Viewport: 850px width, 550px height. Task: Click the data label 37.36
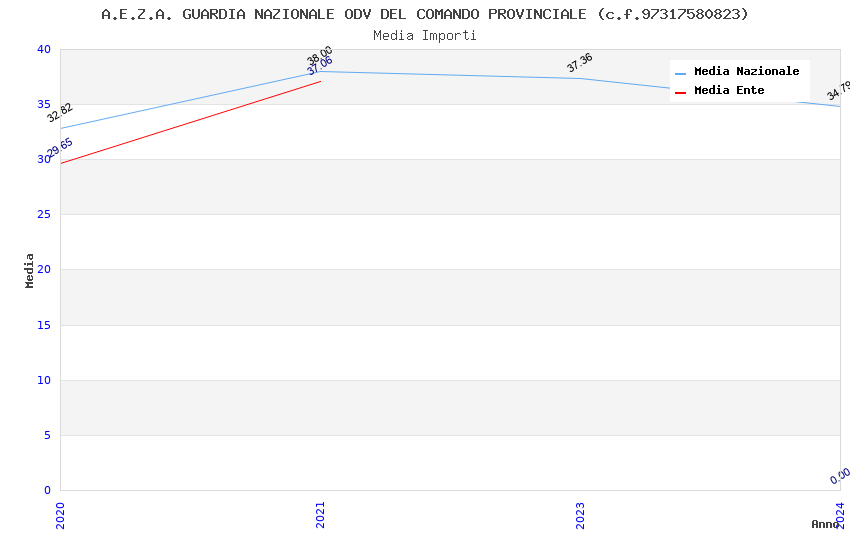[x=580, y=62]
